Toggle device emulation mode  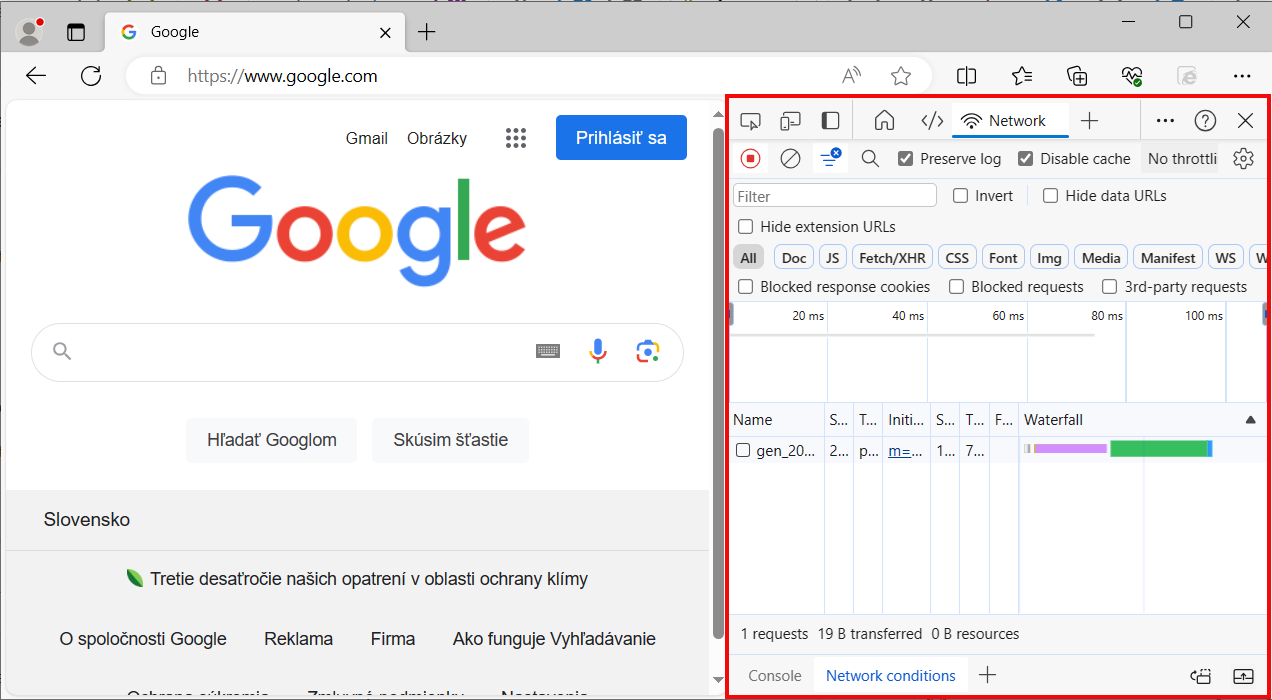pyautogui.click(x=790, y=121)
